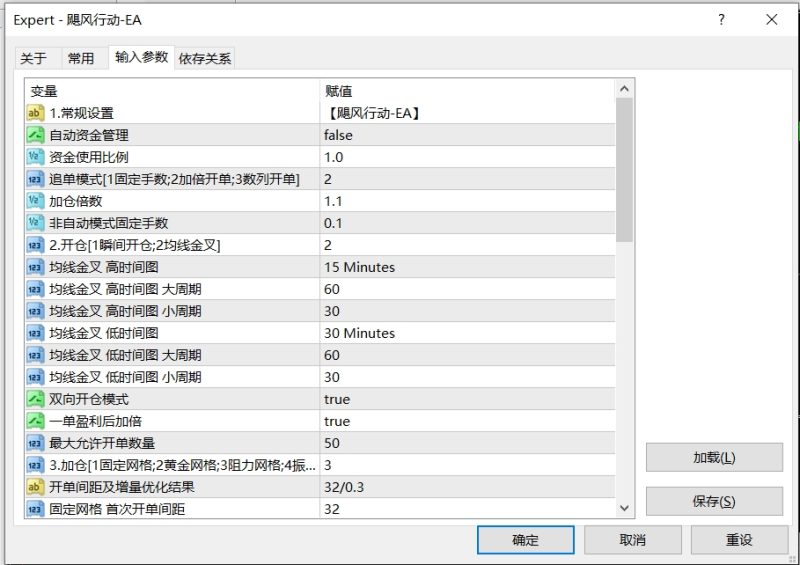The image size is (800, 565).
Task: Click the integer icon beside 均线金叉 低时间图 大周期
Action: coord(35,355)
